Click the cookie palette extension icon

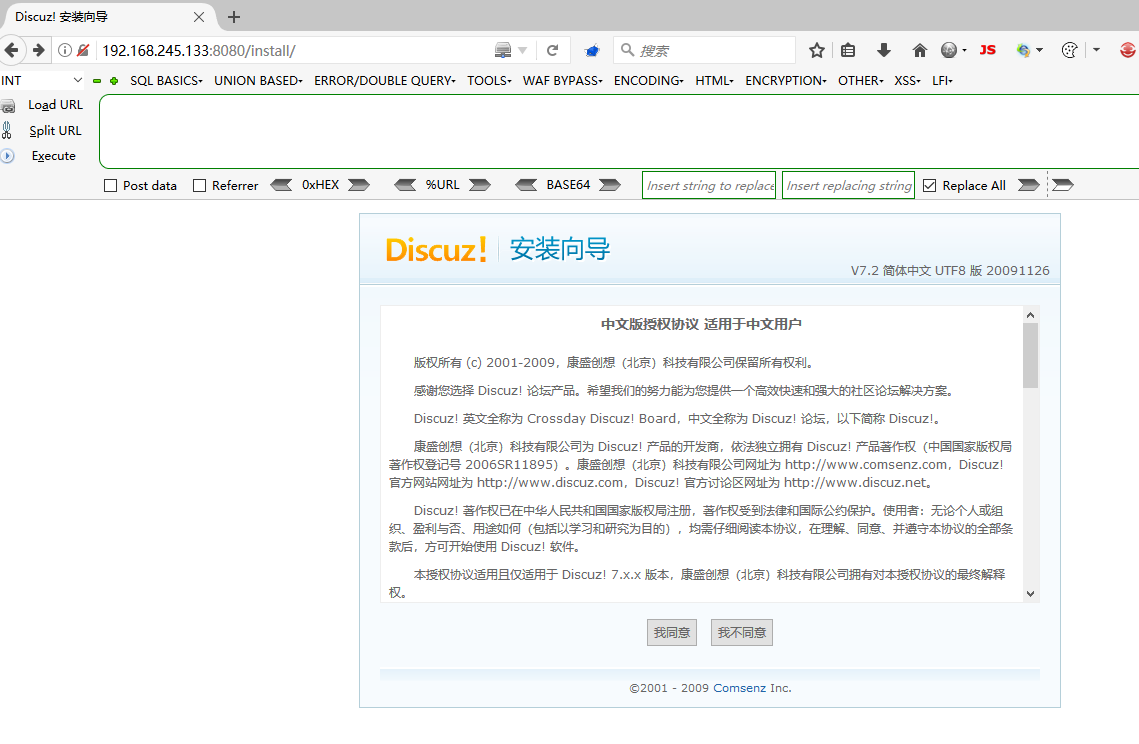[1069, 50]
